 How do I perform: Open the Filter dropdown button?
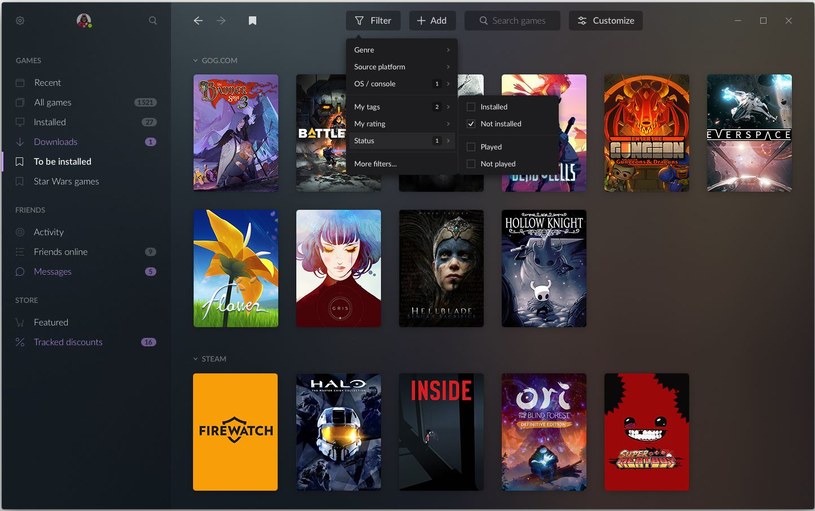point(373,21)
